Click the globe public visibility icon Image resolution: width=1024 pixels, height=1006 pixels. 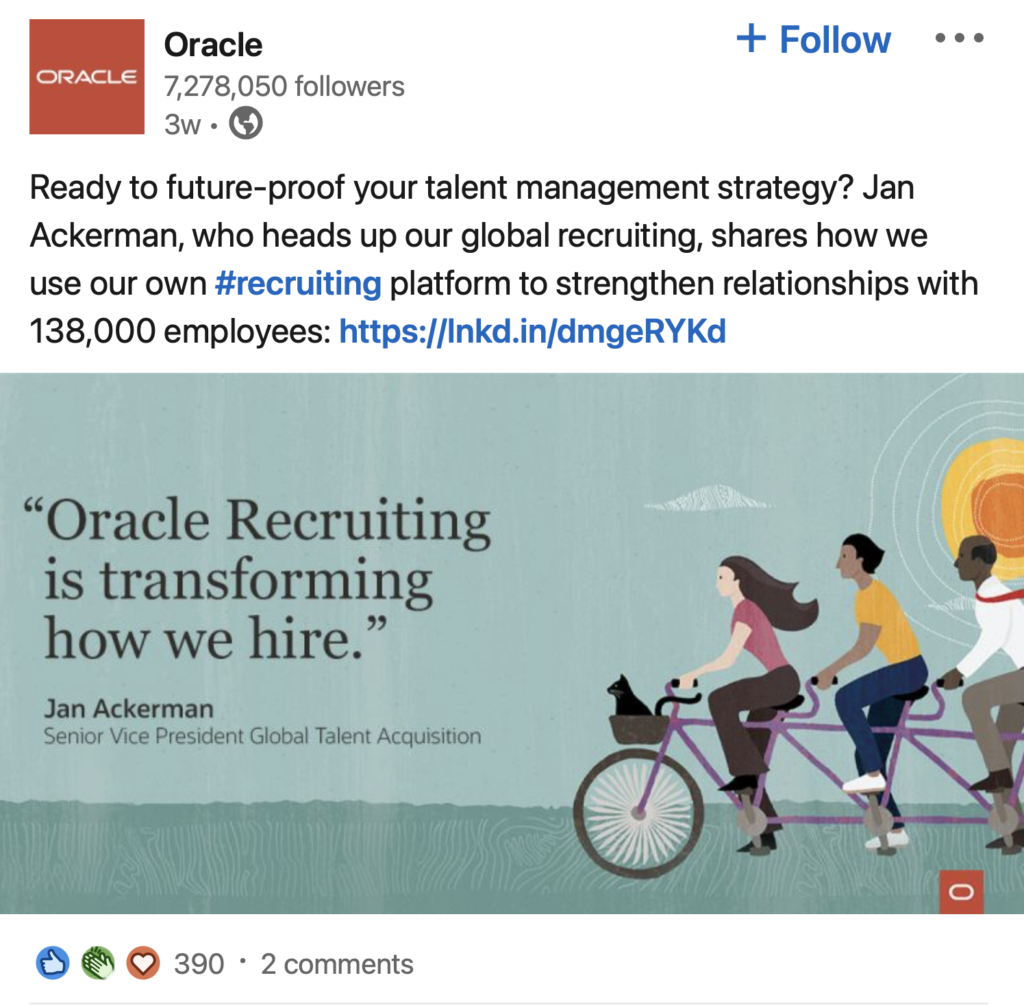(x=246, y=123)
